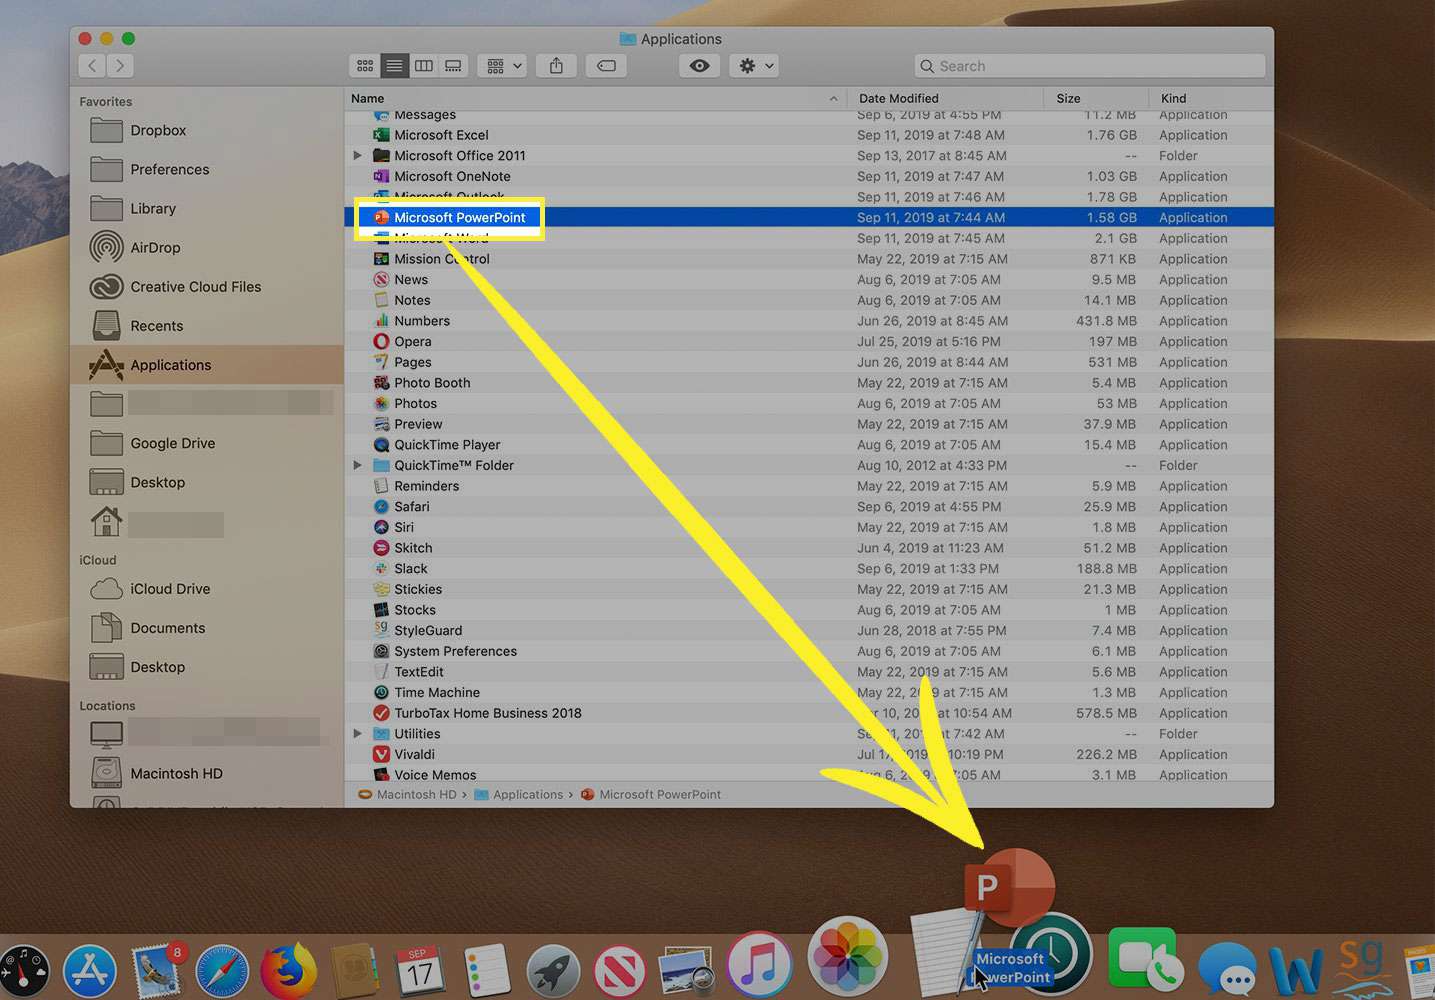
Task: Open Messages from the Dock
Action: tap(1228, 969)
